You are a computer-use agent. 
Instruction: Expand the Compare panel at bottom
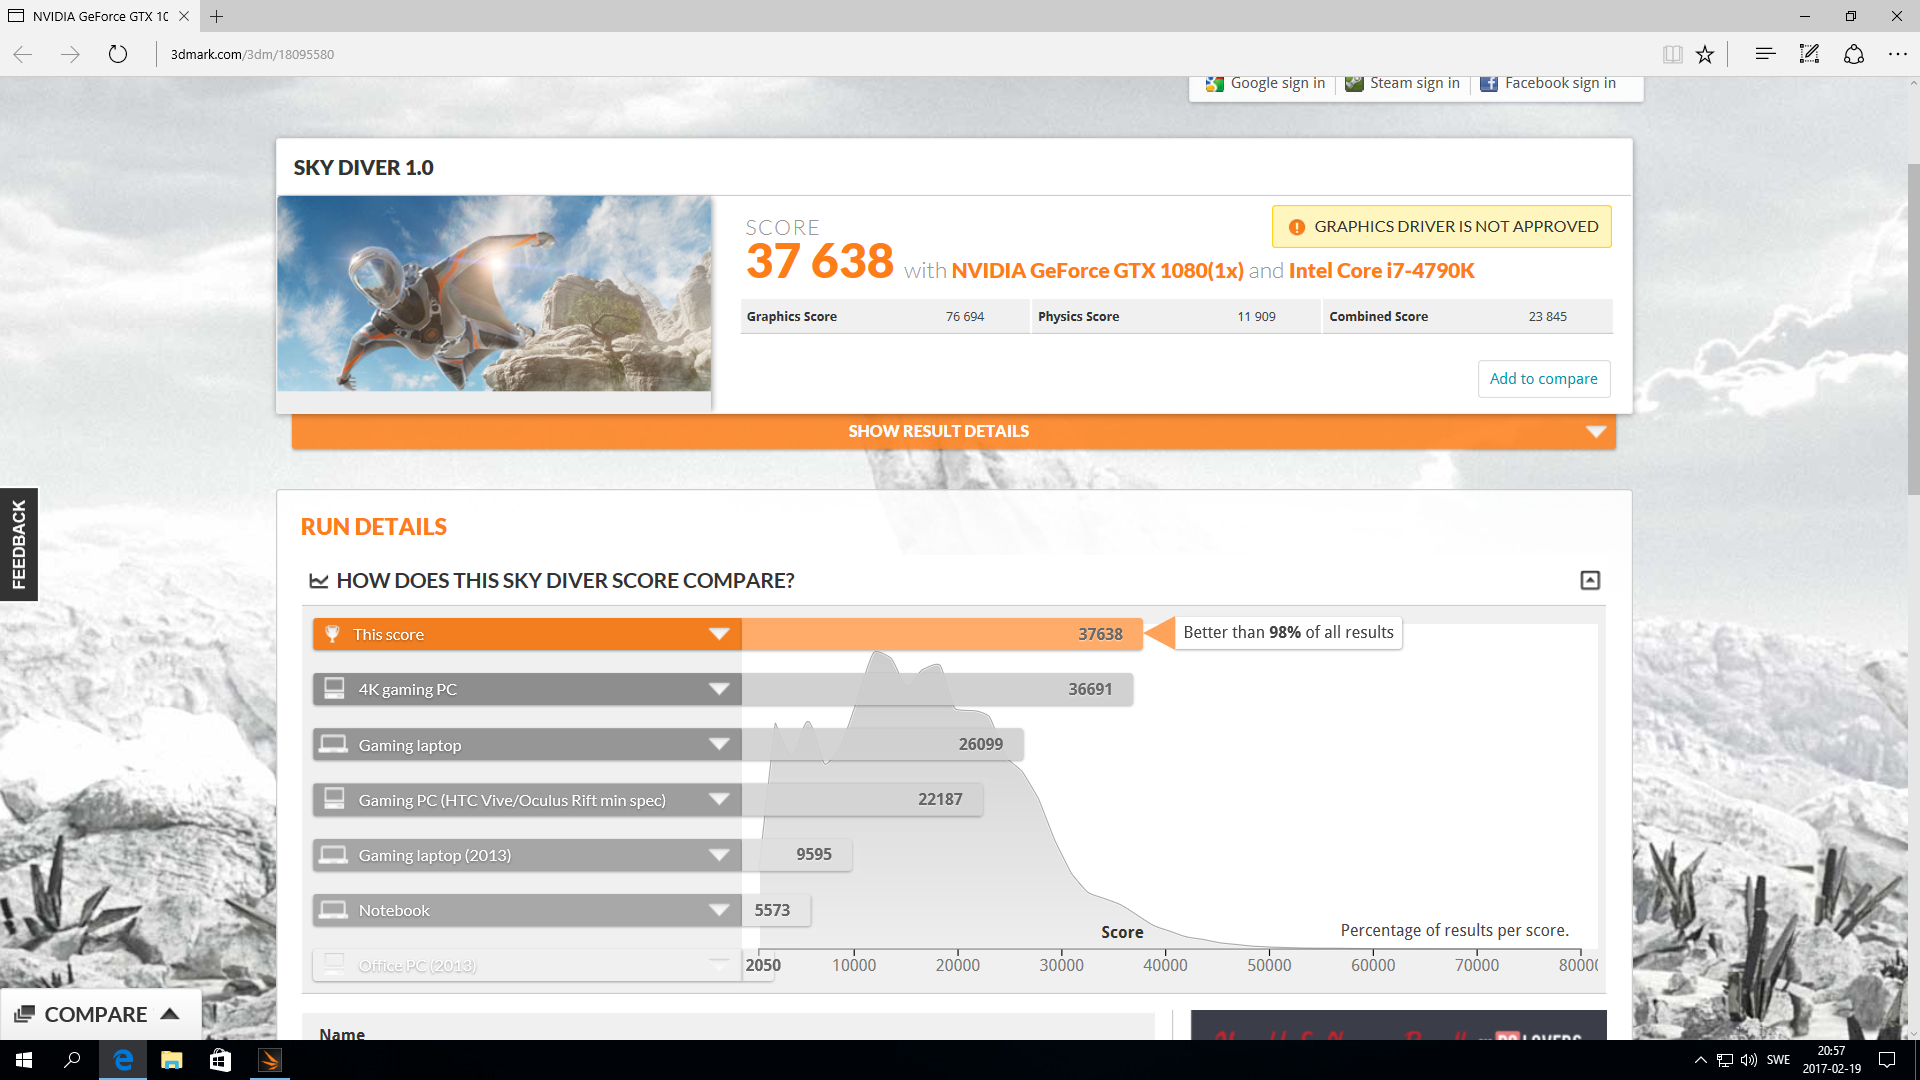(x=100, y=1014)
